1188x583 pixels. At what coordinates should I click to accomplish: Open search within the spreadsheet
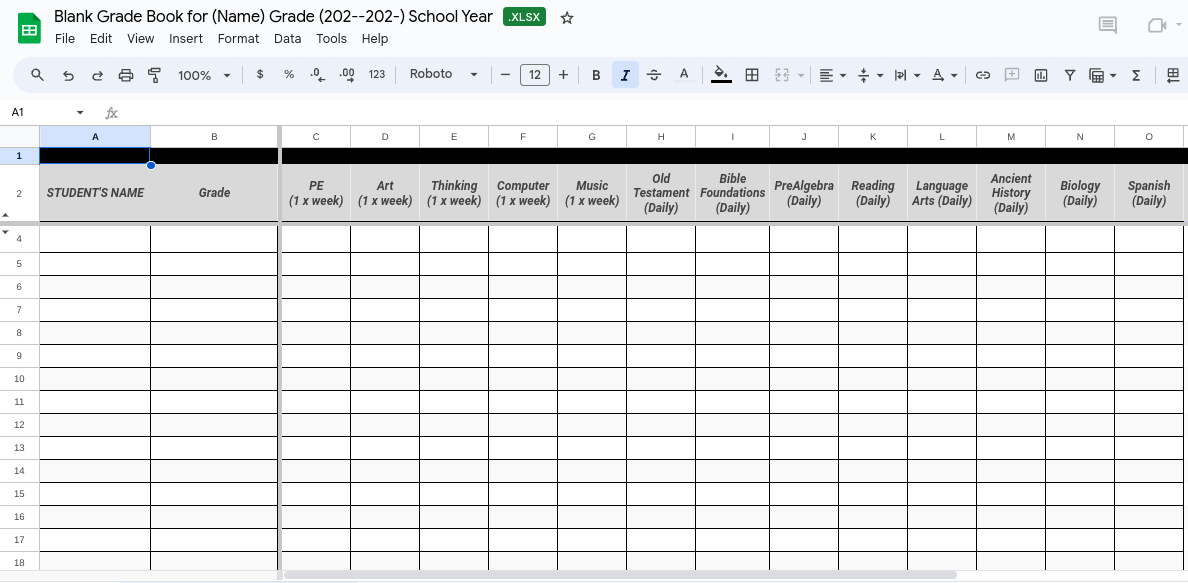click(37, 75)
